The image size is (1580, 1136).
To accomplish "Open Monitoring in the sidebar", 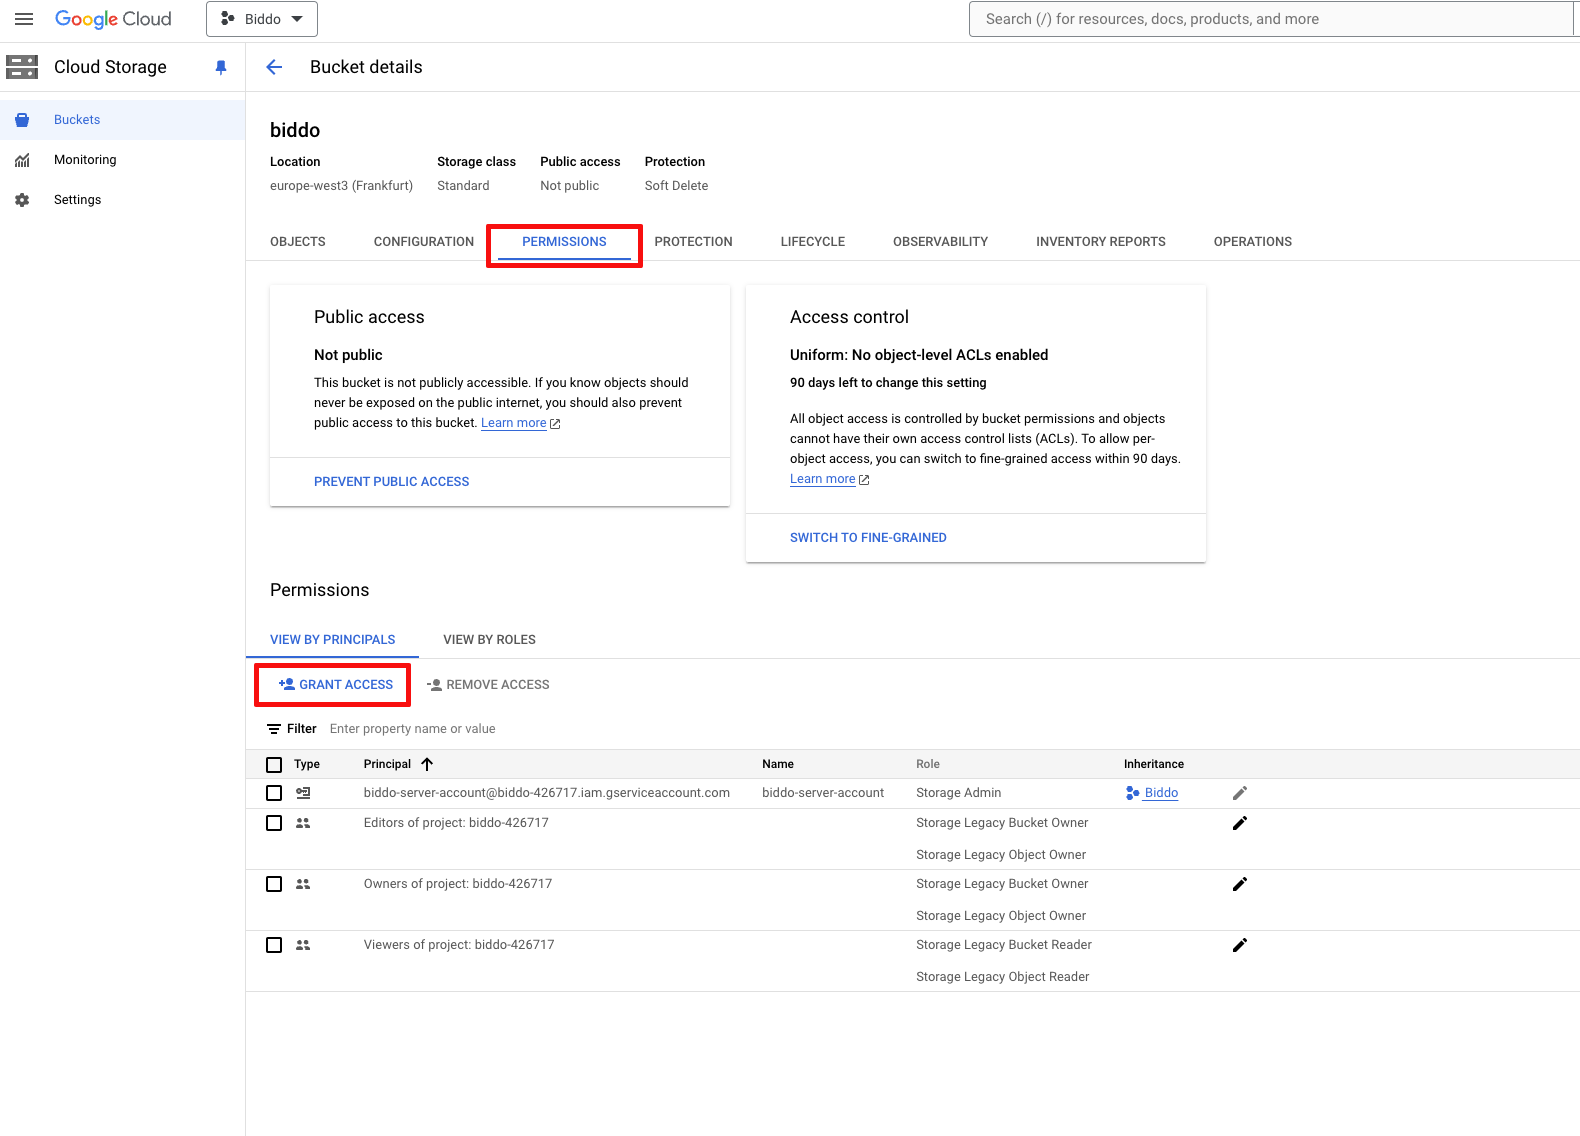I will click(x=122, y=160).
